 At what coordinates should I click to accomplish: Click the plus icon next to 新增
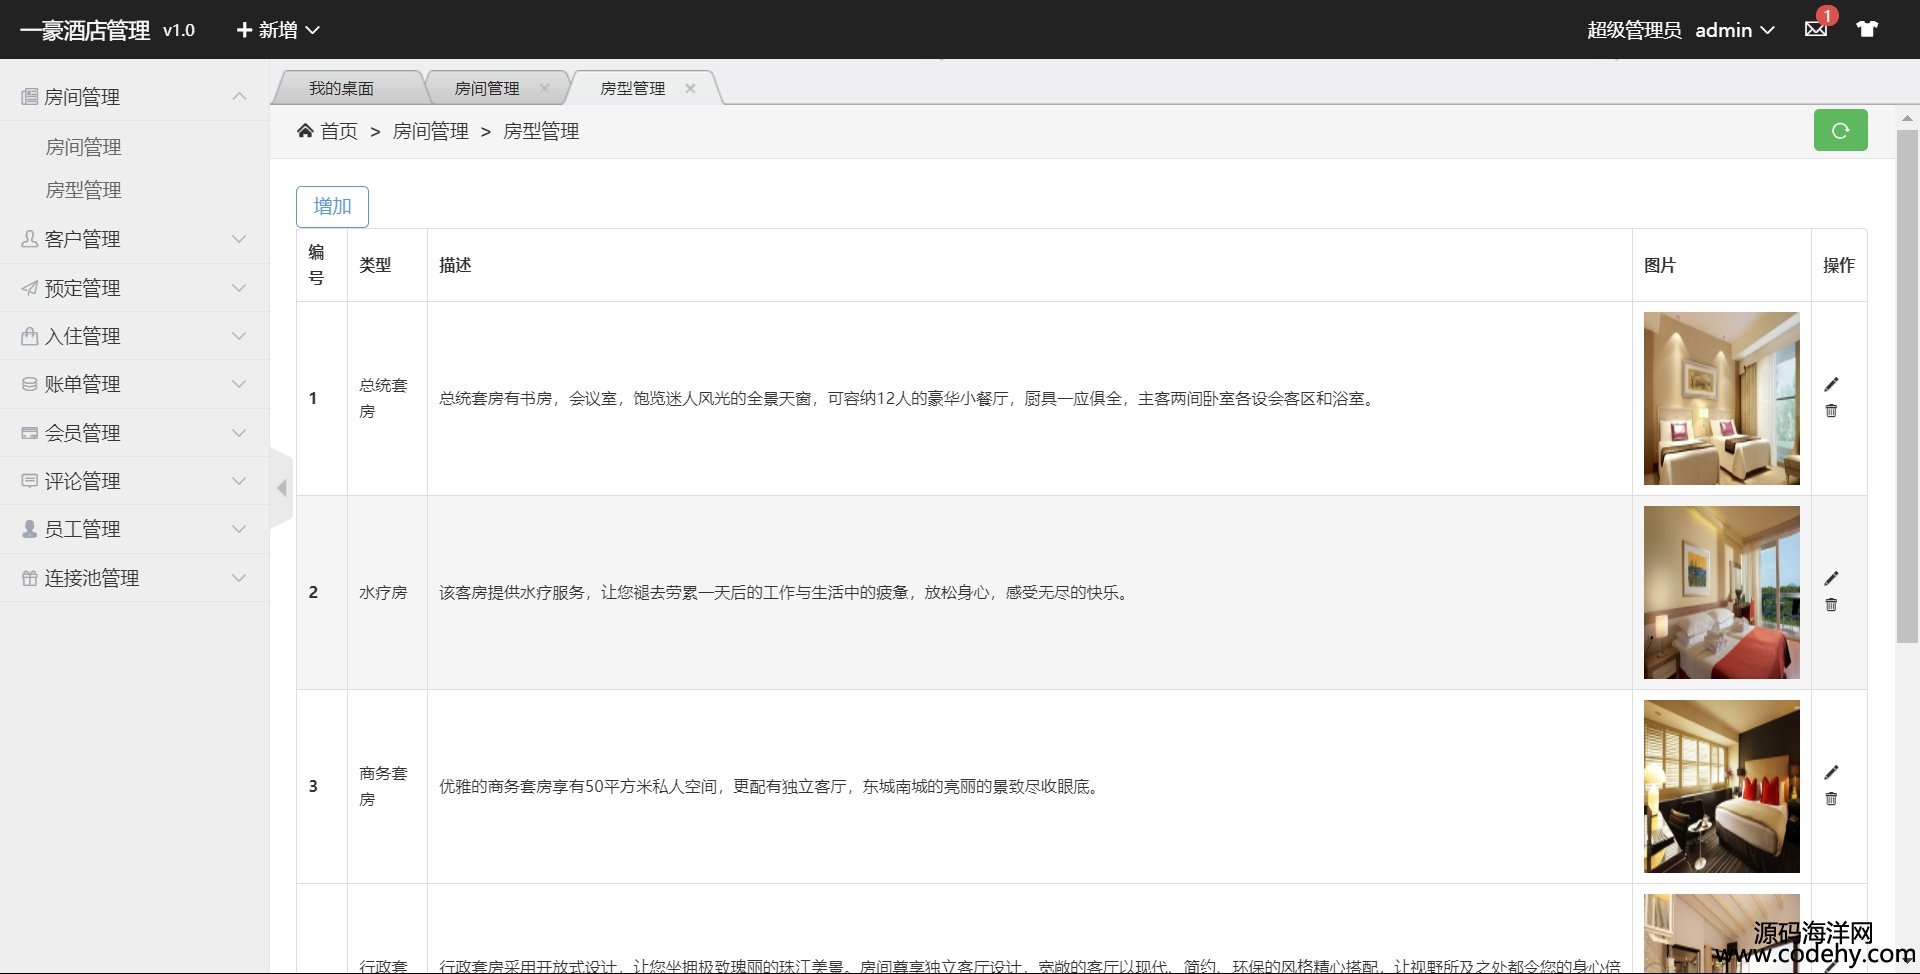[x=244, y=30]
